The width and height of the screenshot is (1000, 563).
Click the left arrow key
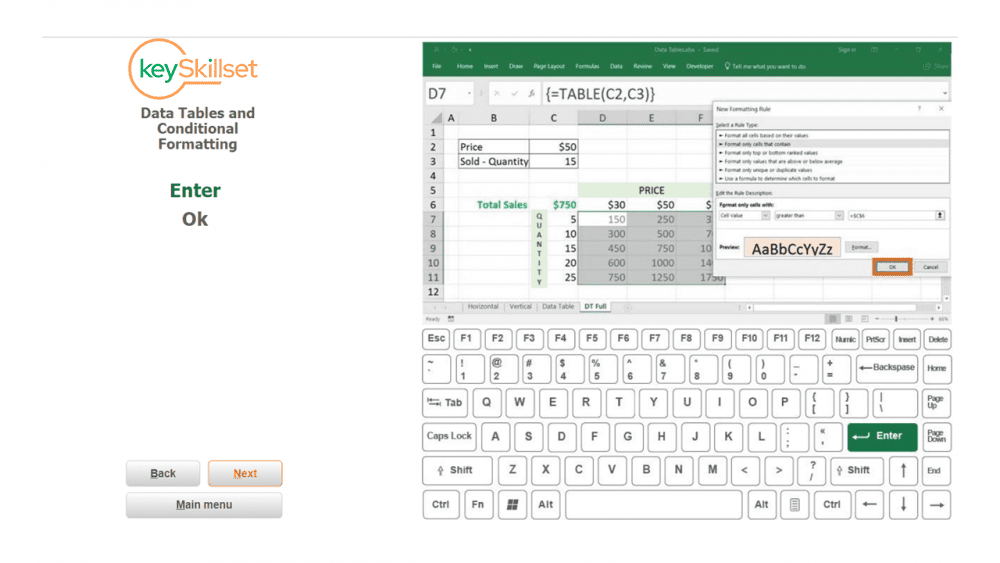pos(869,504)
